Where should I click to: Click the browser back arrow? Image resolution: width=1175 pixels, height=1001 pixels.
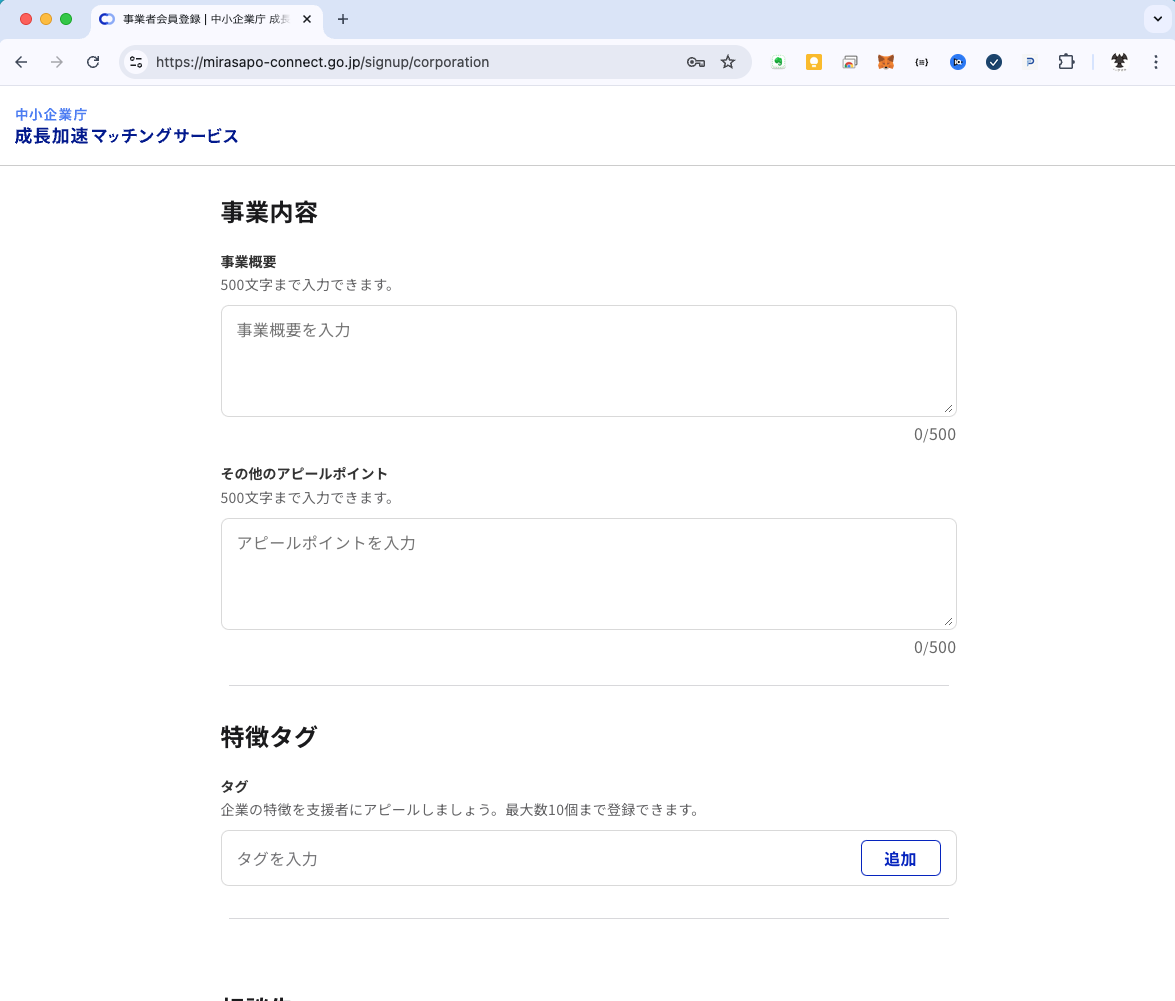pyautogui.click(x=21, y=62)
